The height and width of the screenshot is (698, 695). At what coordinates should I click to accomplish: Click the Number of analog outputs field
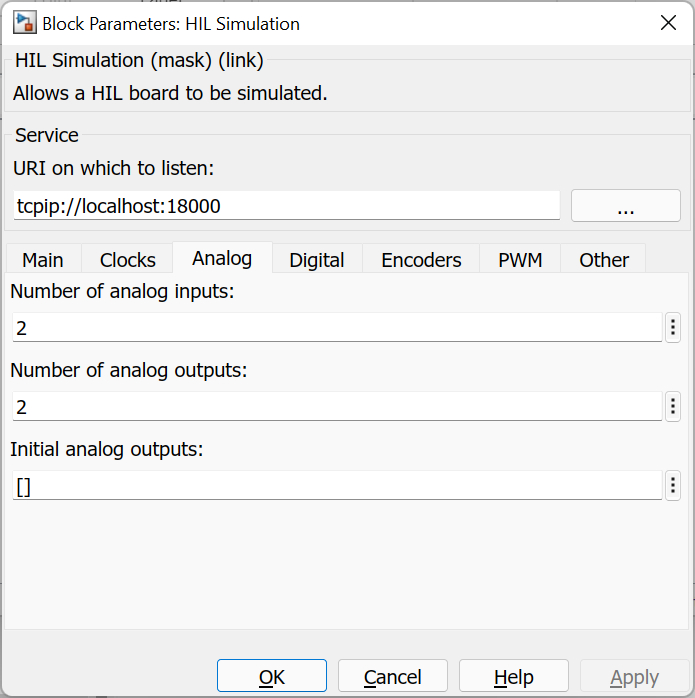point(336,406)
